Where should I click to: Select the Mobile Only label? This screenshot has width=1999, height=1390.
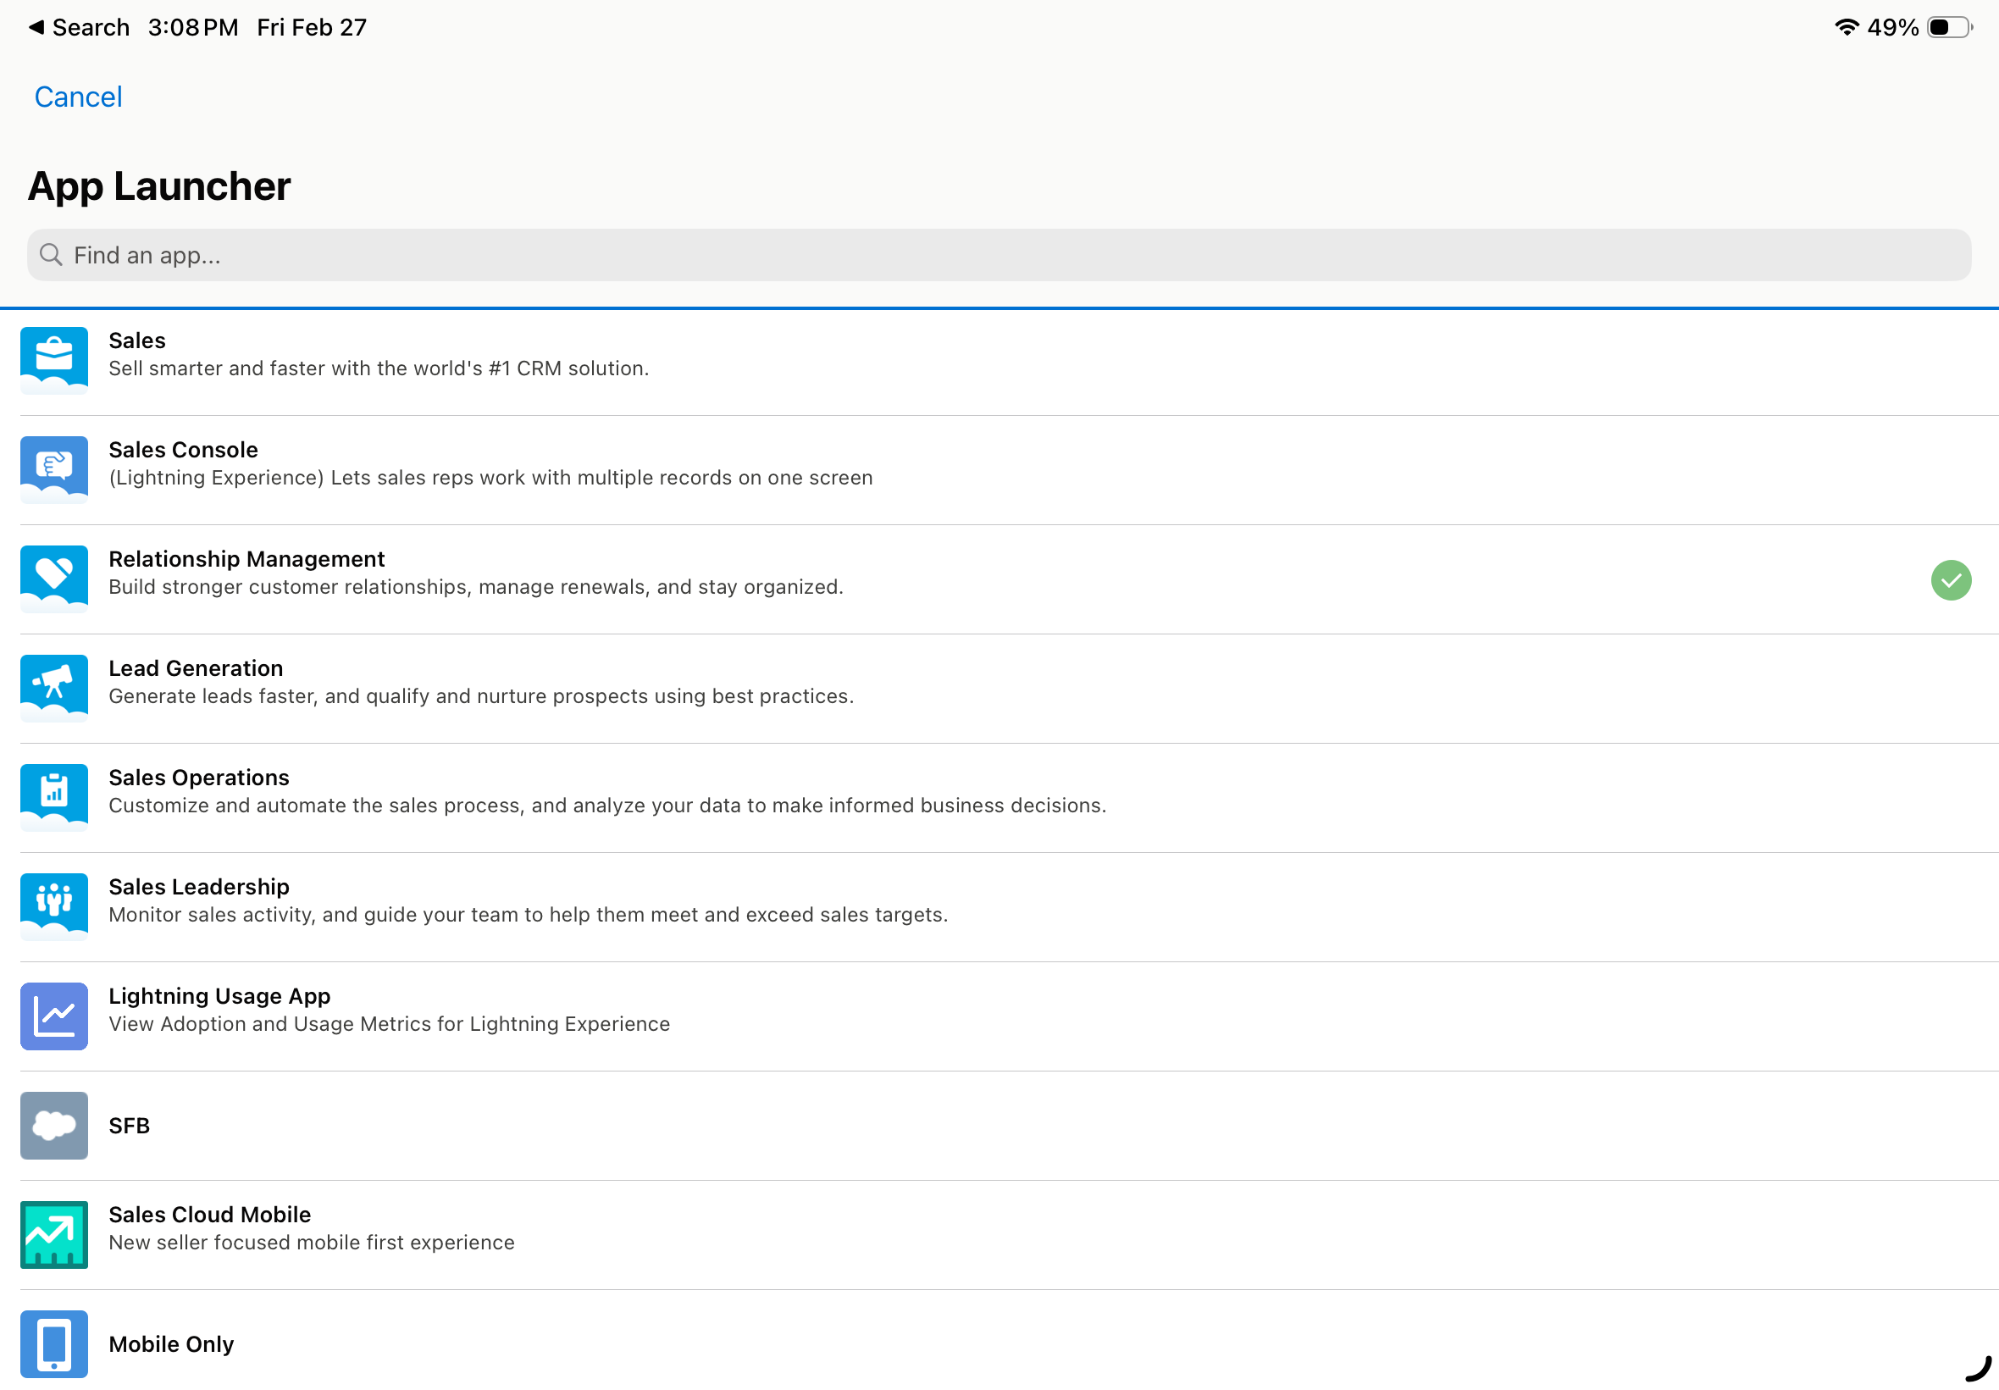(171, 1344)
